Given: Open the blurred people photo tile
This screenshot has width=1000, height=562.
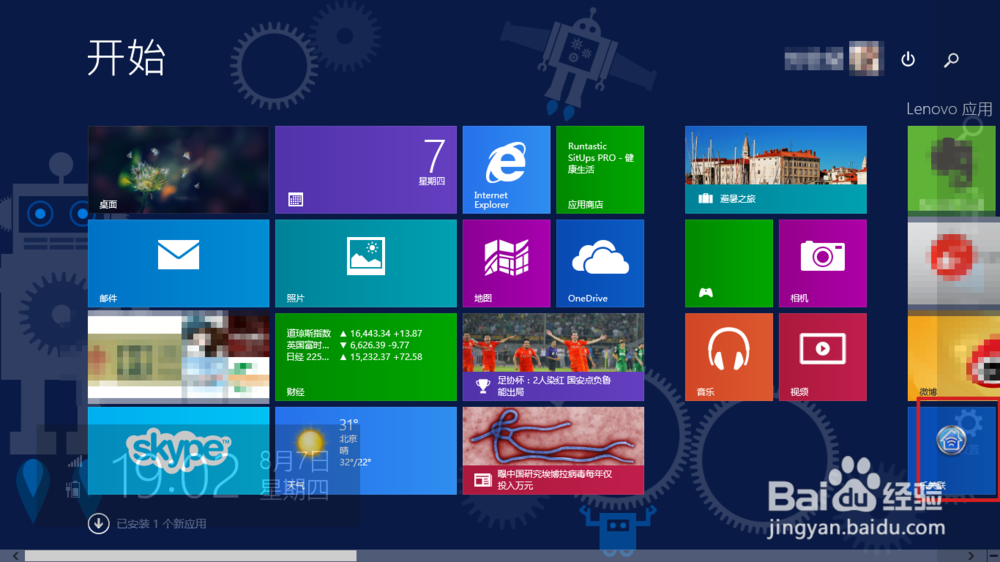Looking at the screenshot, I should [178, 357].
